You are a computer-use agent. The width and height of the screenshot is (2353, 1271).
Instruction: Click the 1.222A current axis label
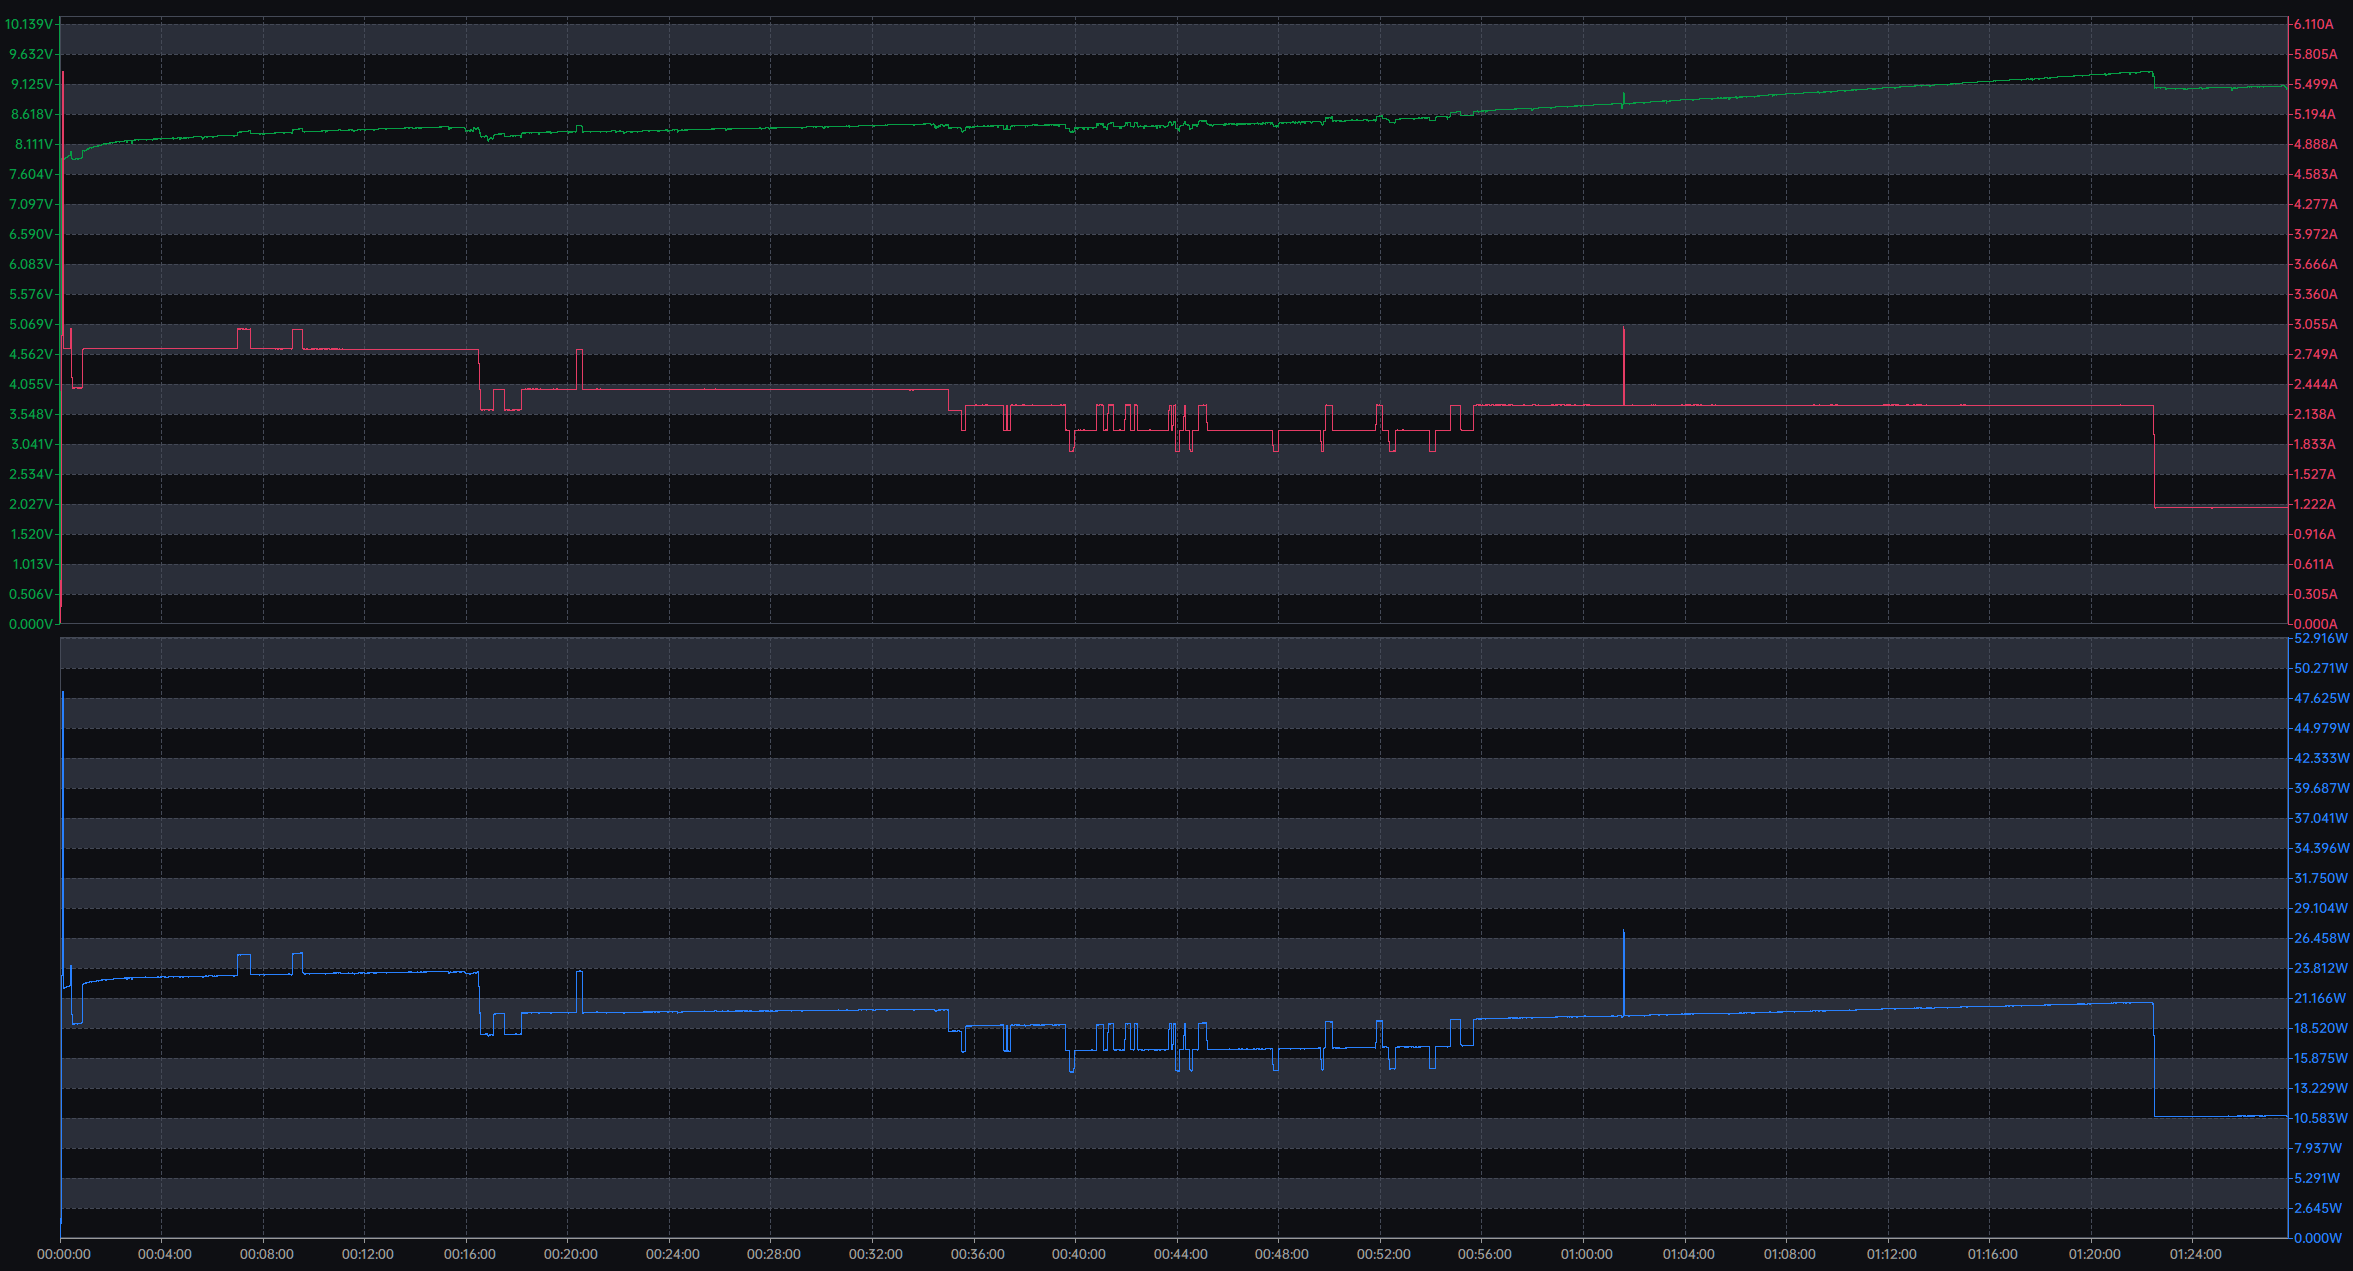pos(2315,504)
